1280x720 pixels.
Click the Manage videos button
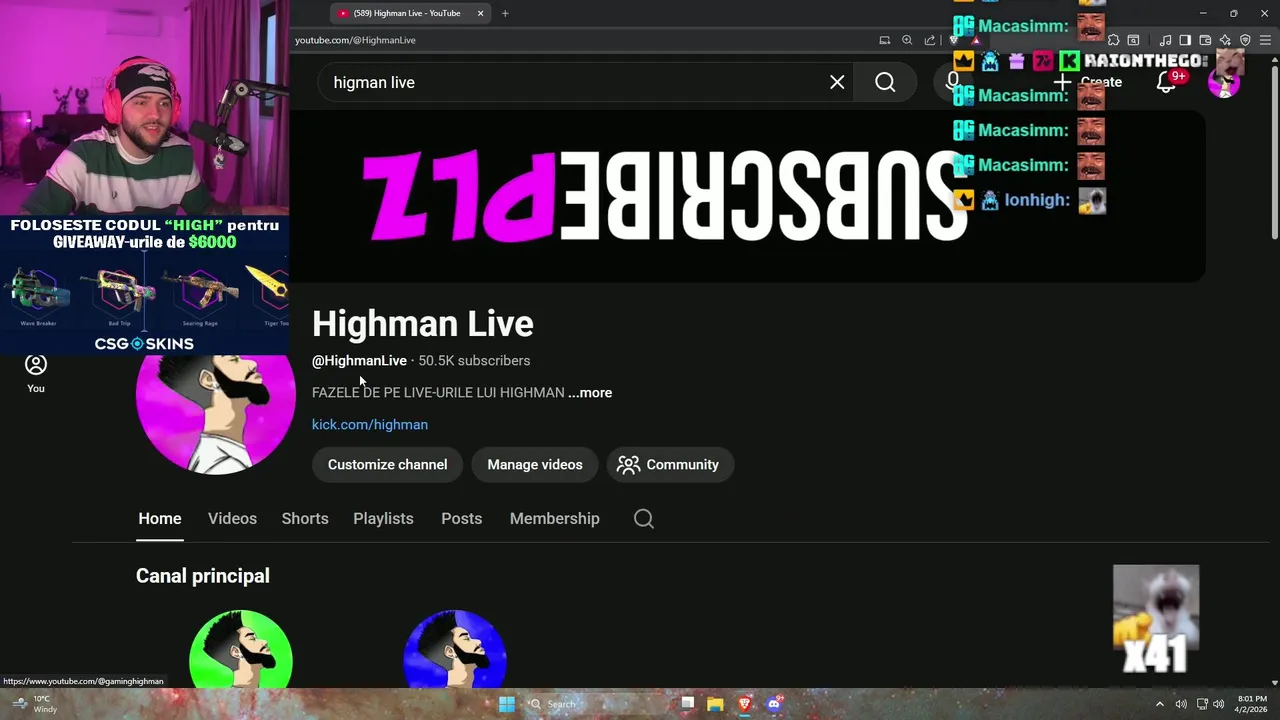pyautogui.click(x=535, y=464)
